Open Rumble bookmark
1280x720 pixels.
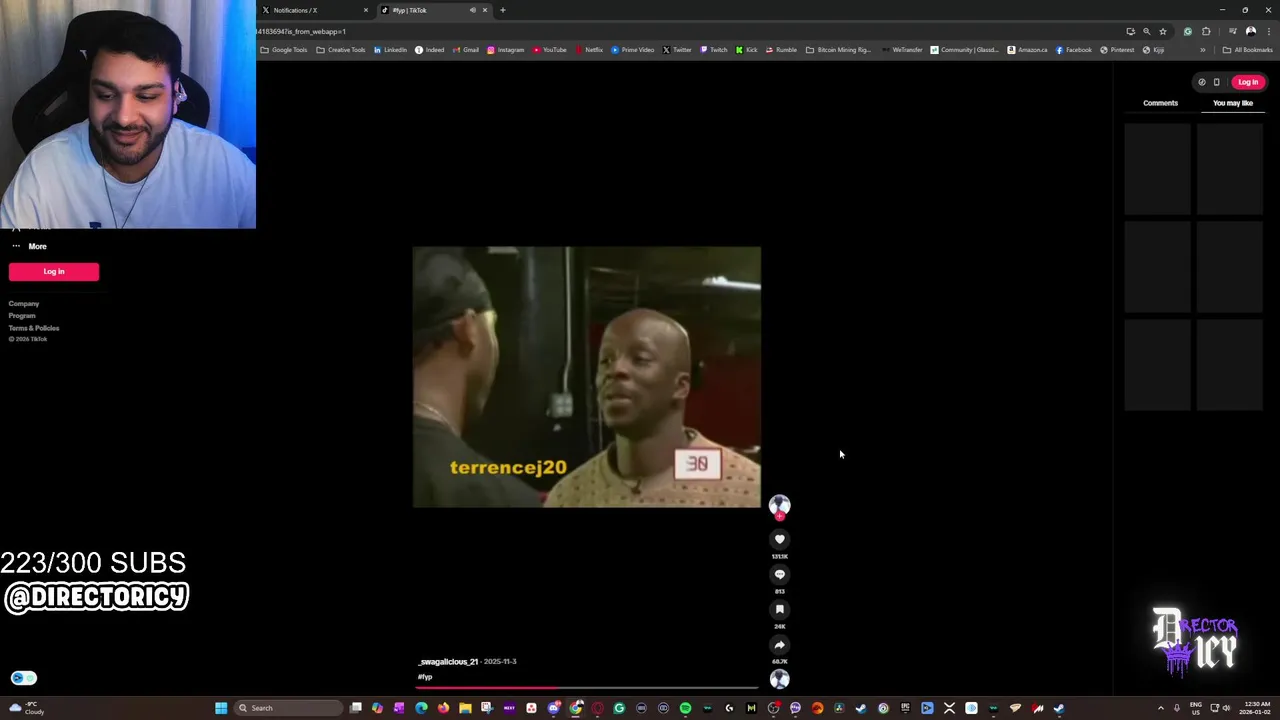click(781, 50)
